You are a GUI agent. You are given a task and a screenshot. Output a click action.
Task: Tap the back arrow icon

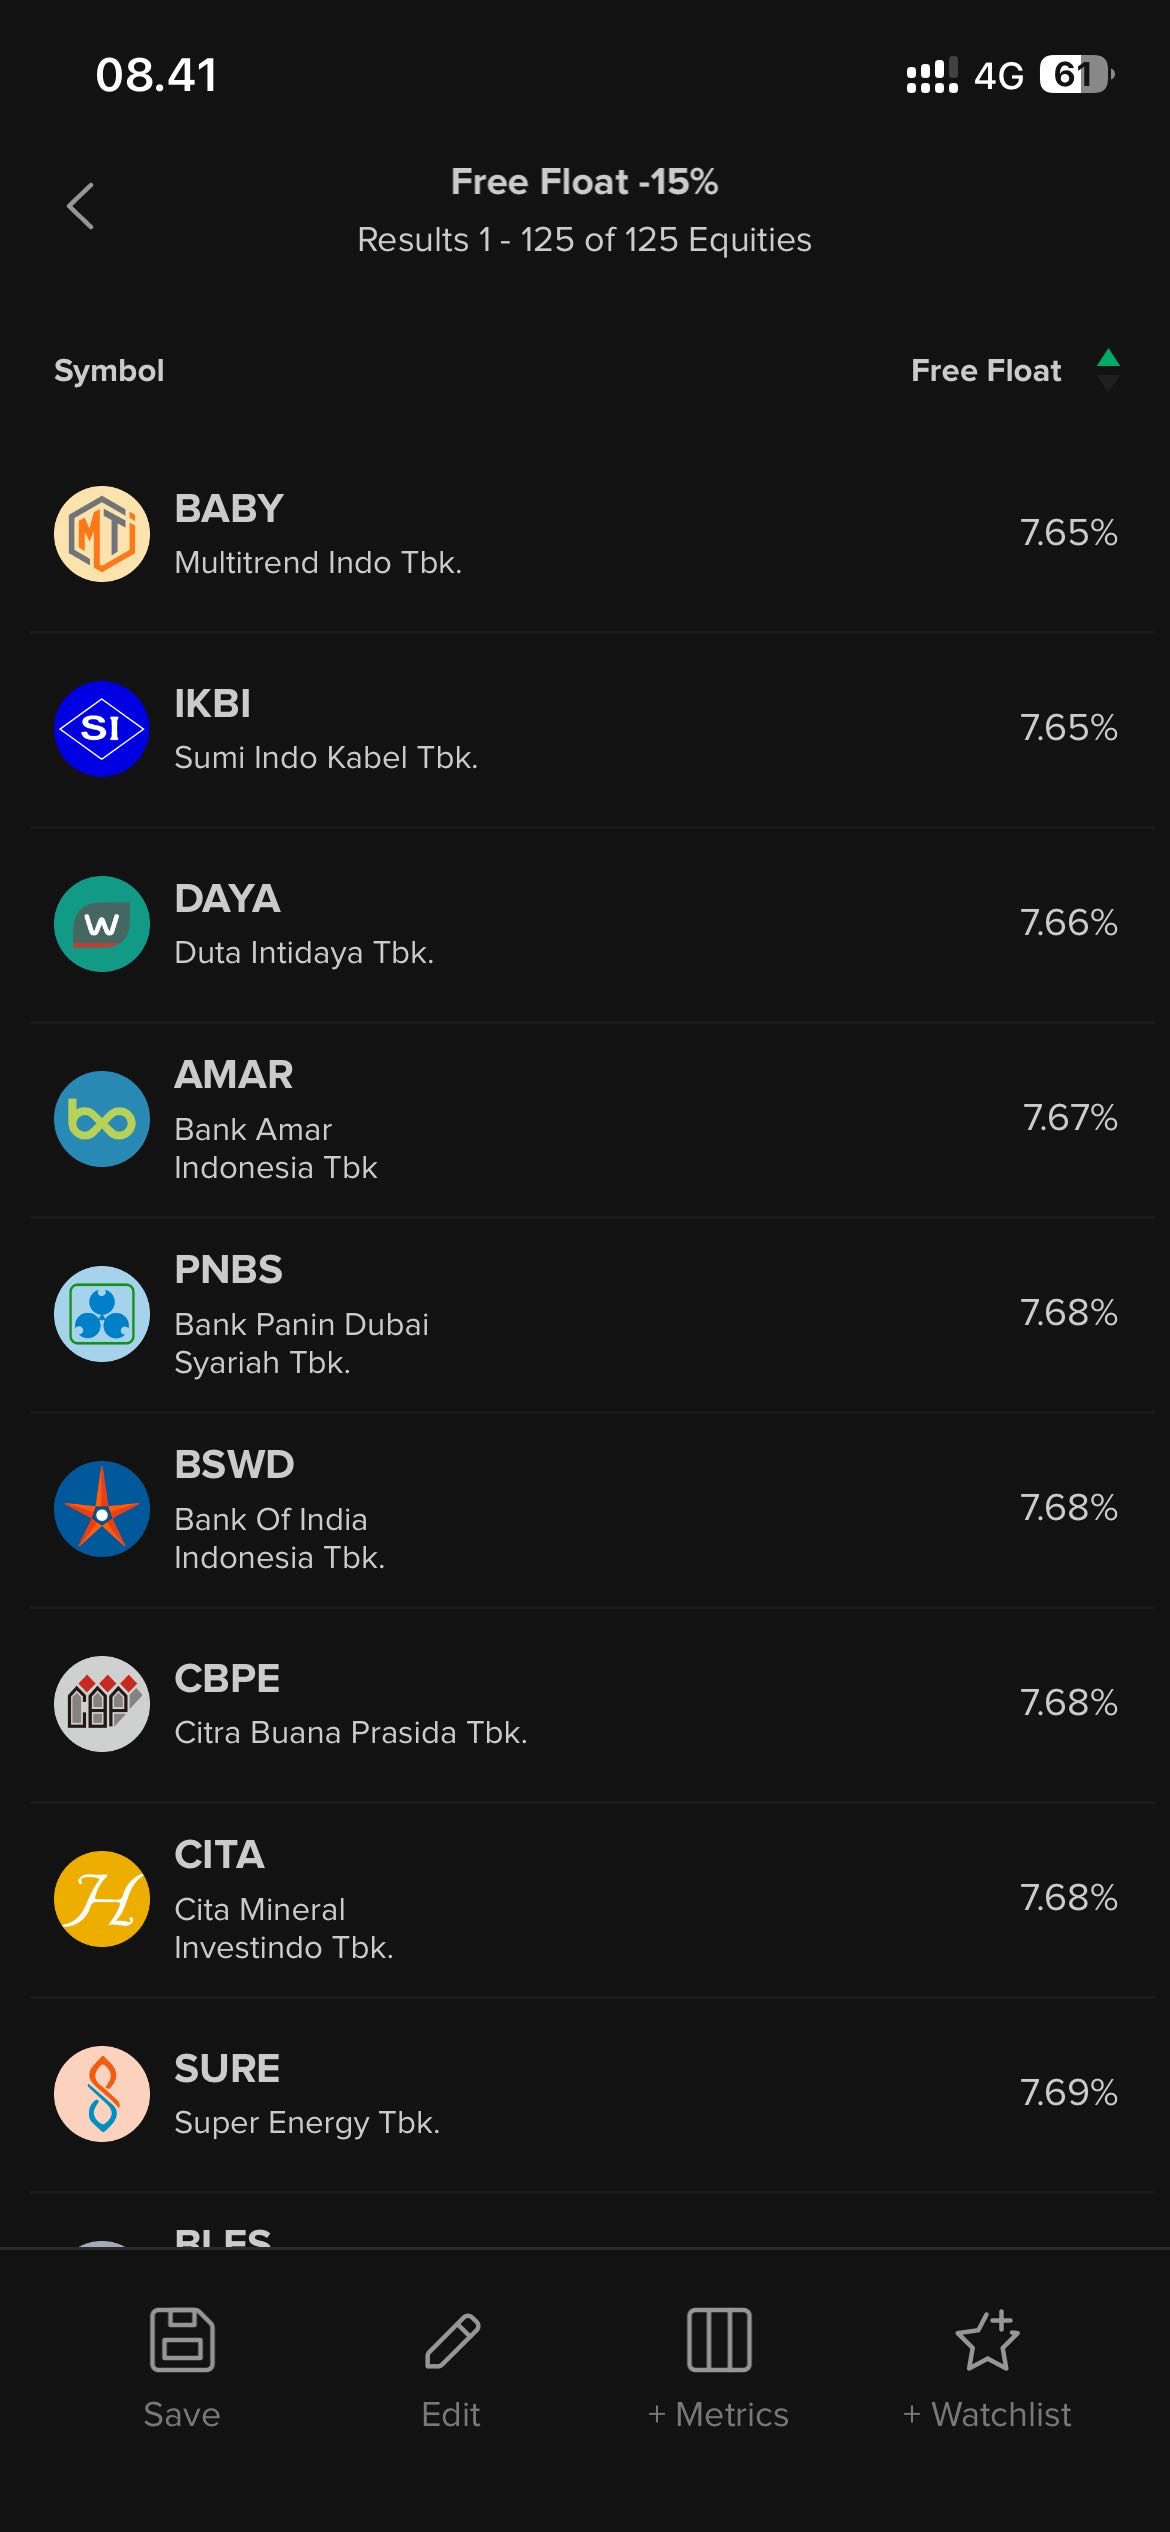pos(81,206)
